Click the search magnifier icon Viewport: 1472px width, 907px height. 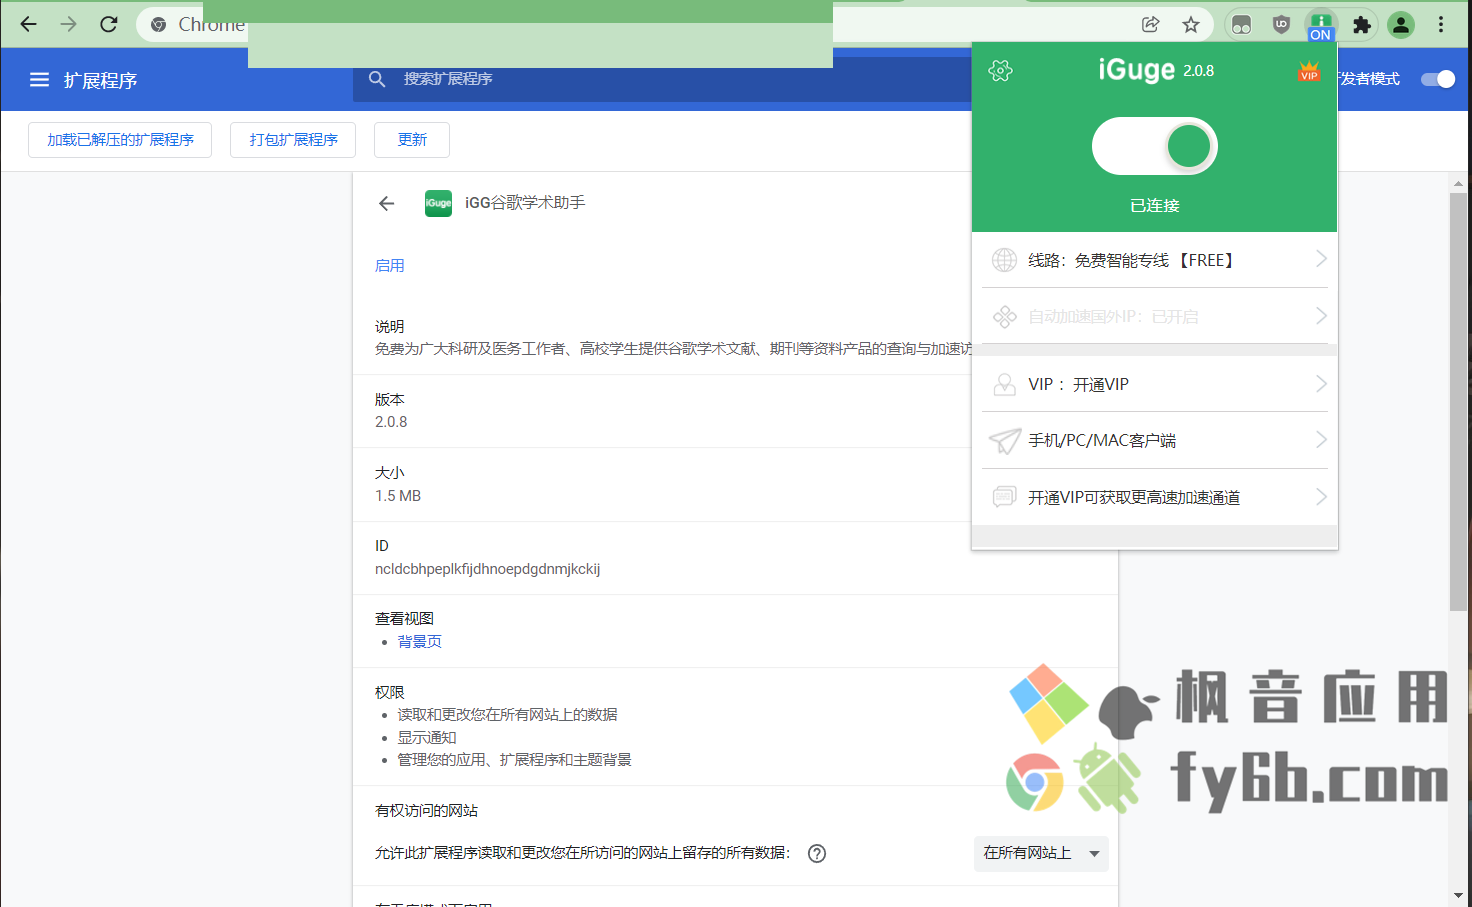tap(377, 79)
